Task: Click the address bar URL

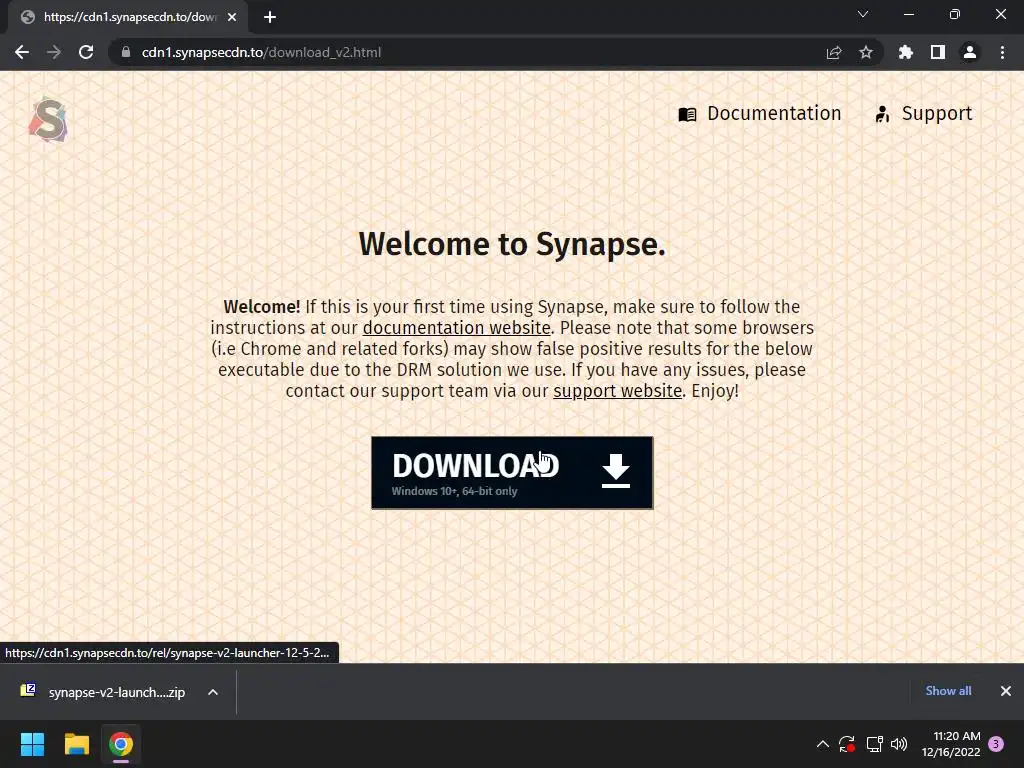Action: pyautogui.click(x=261, y=52)
